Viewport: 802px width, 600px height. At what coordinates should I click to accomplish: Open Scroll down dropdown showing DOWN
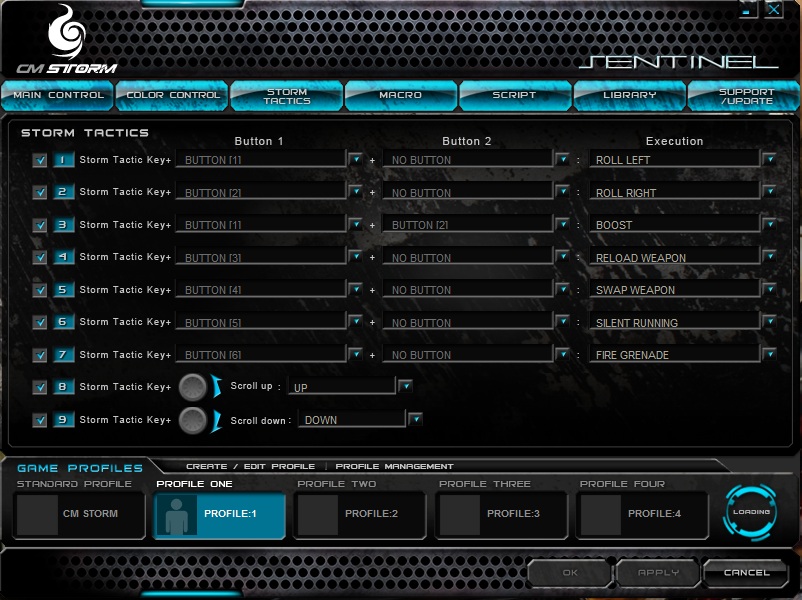(416, 419)
